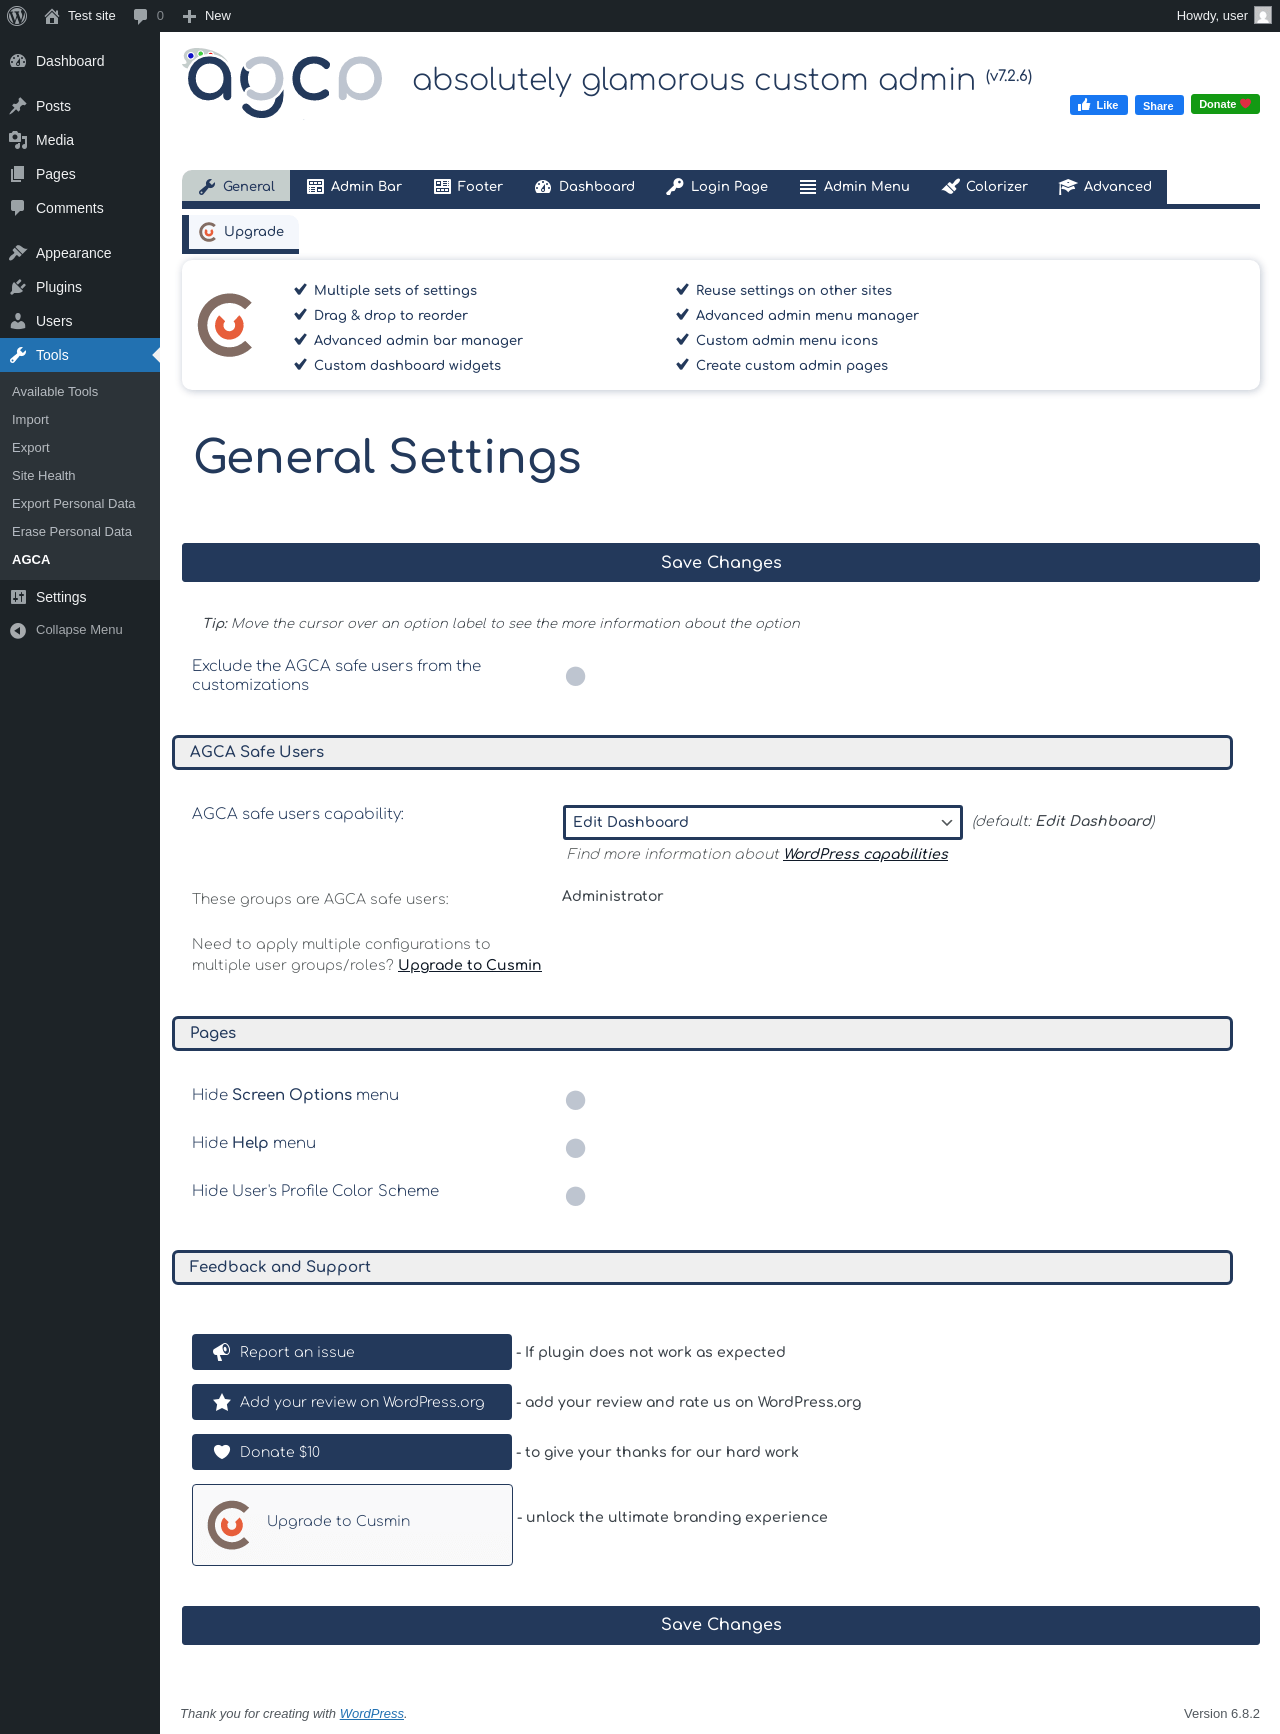Open the Advanced tab
The width and height of the screenshot is (1280, 1734).
point(1105,187)
